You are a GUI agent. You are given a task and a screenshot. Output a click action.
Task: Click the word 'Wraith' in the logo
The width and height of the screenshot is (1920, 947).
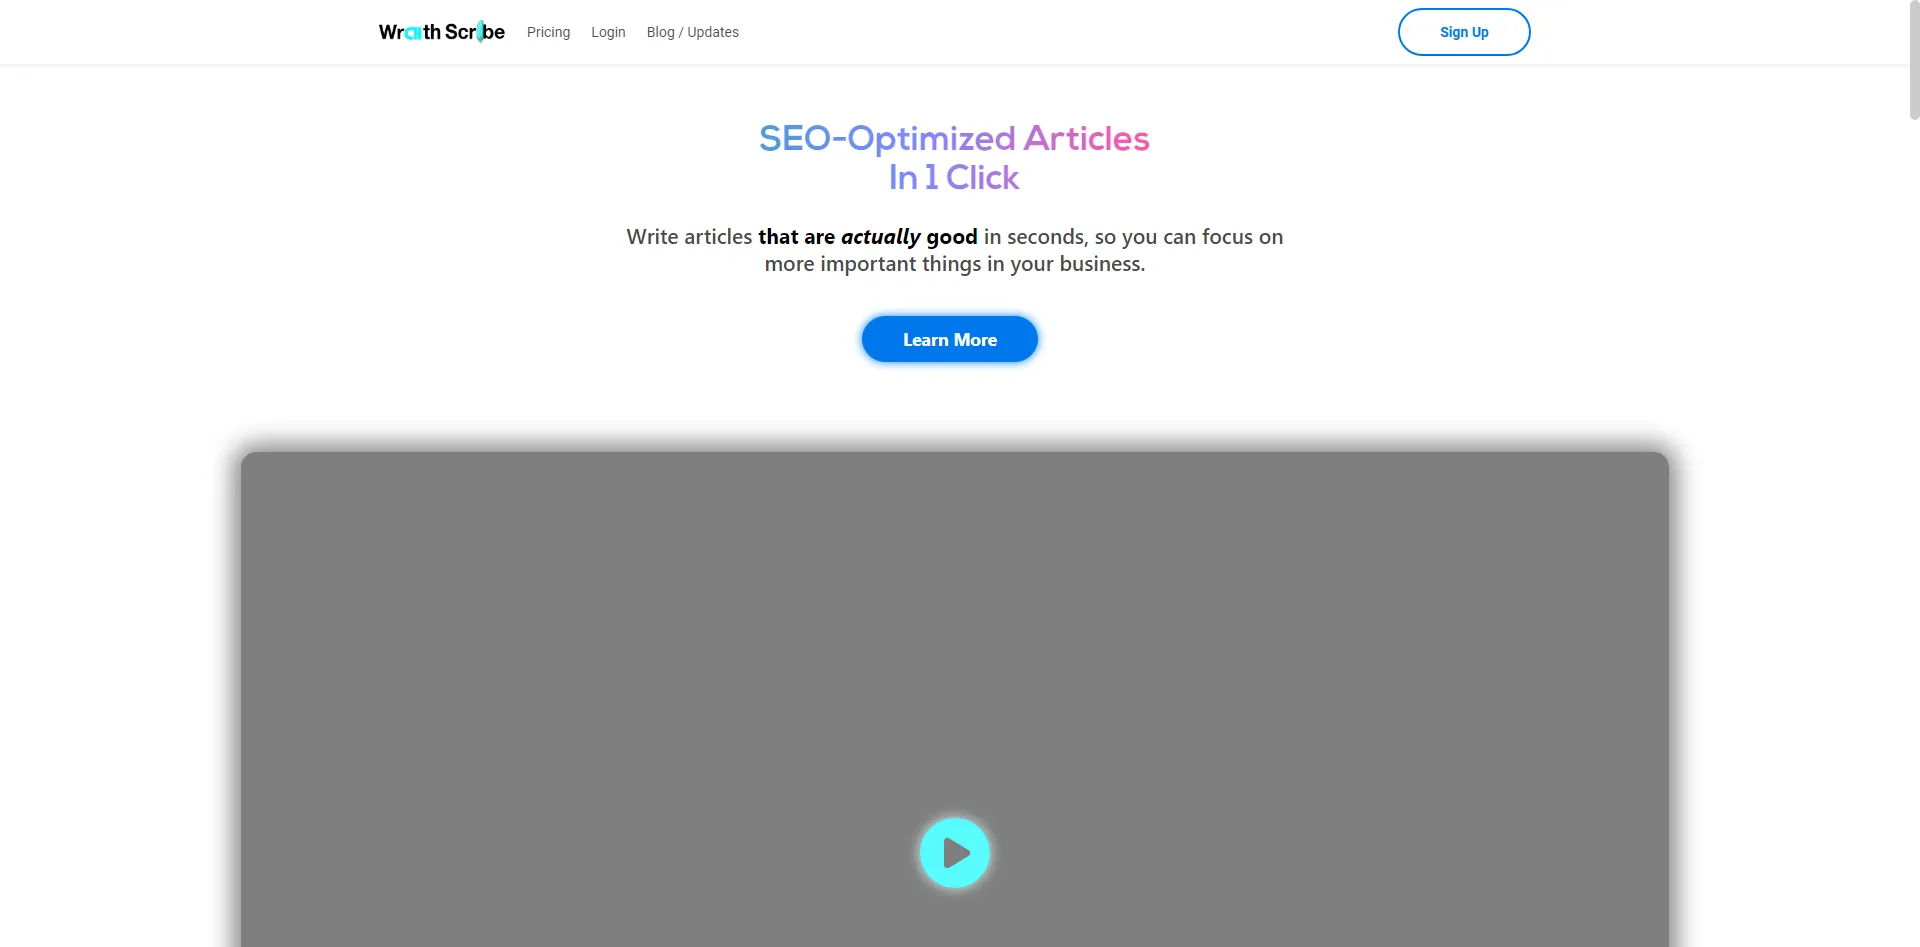(410, 32)
